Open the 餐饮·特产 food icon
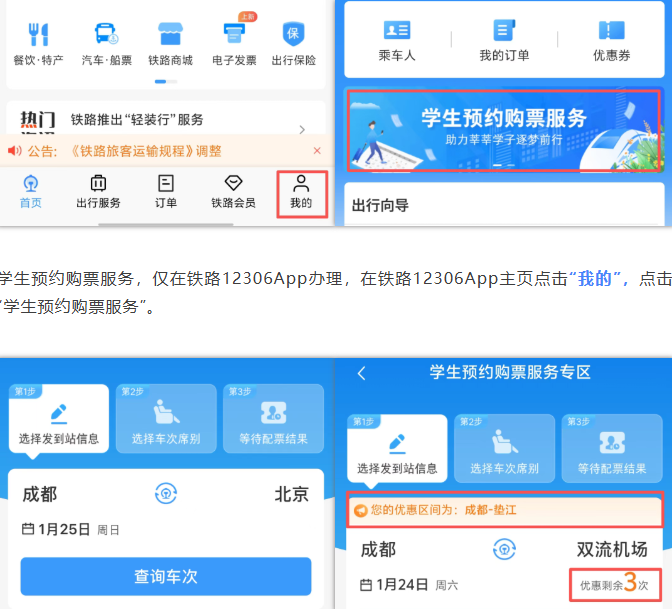Viewport: 672px width, 609px height. tap(39, 34)
